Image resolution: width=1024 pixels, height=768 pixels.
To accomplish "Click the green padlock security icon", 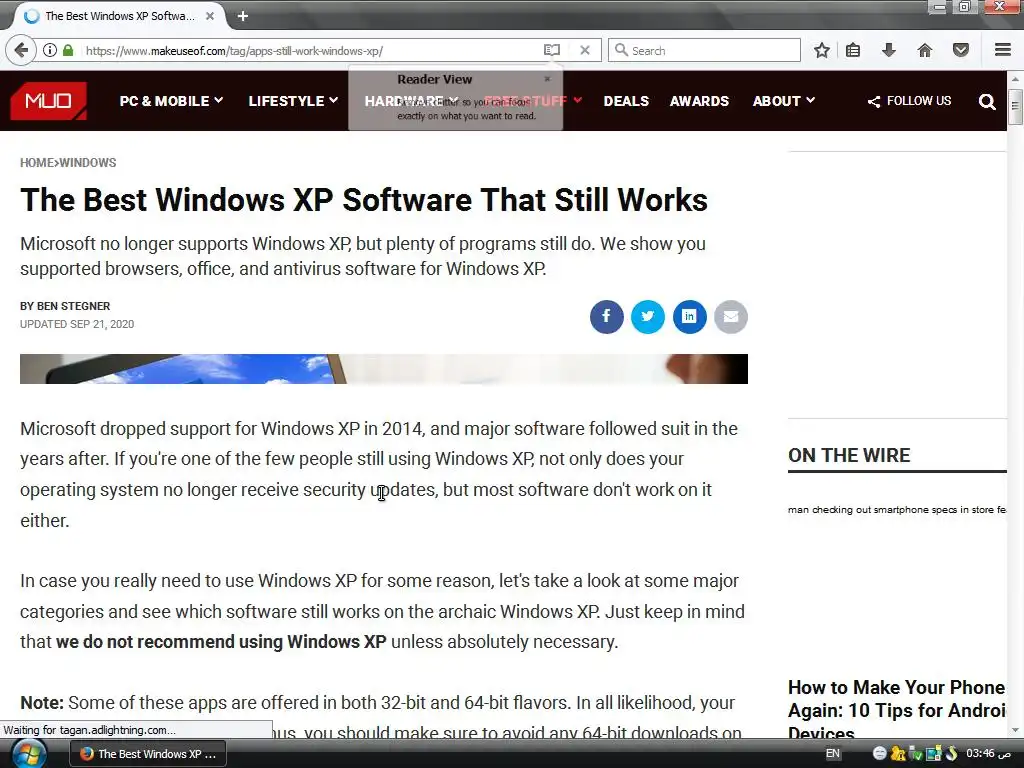I will 68,50.
